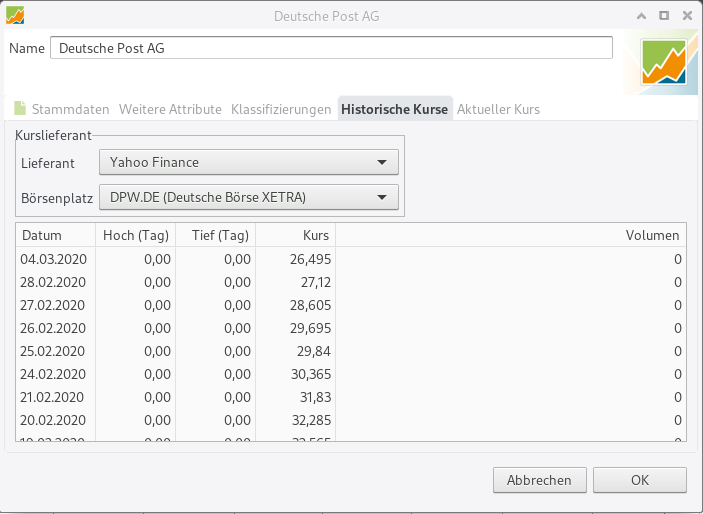Confirm the dialog with OK
Image resolution: width=703 pixels, height=514 pixels.
pos(640,480)
